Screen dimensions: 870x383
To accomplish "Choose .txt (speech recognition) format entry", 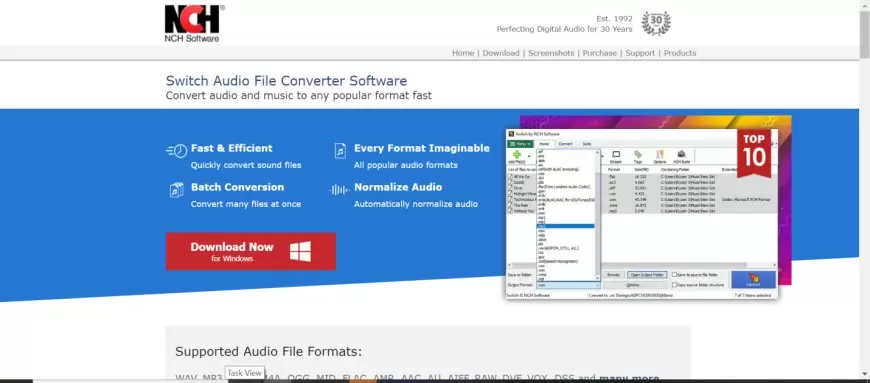I will 558,261.
